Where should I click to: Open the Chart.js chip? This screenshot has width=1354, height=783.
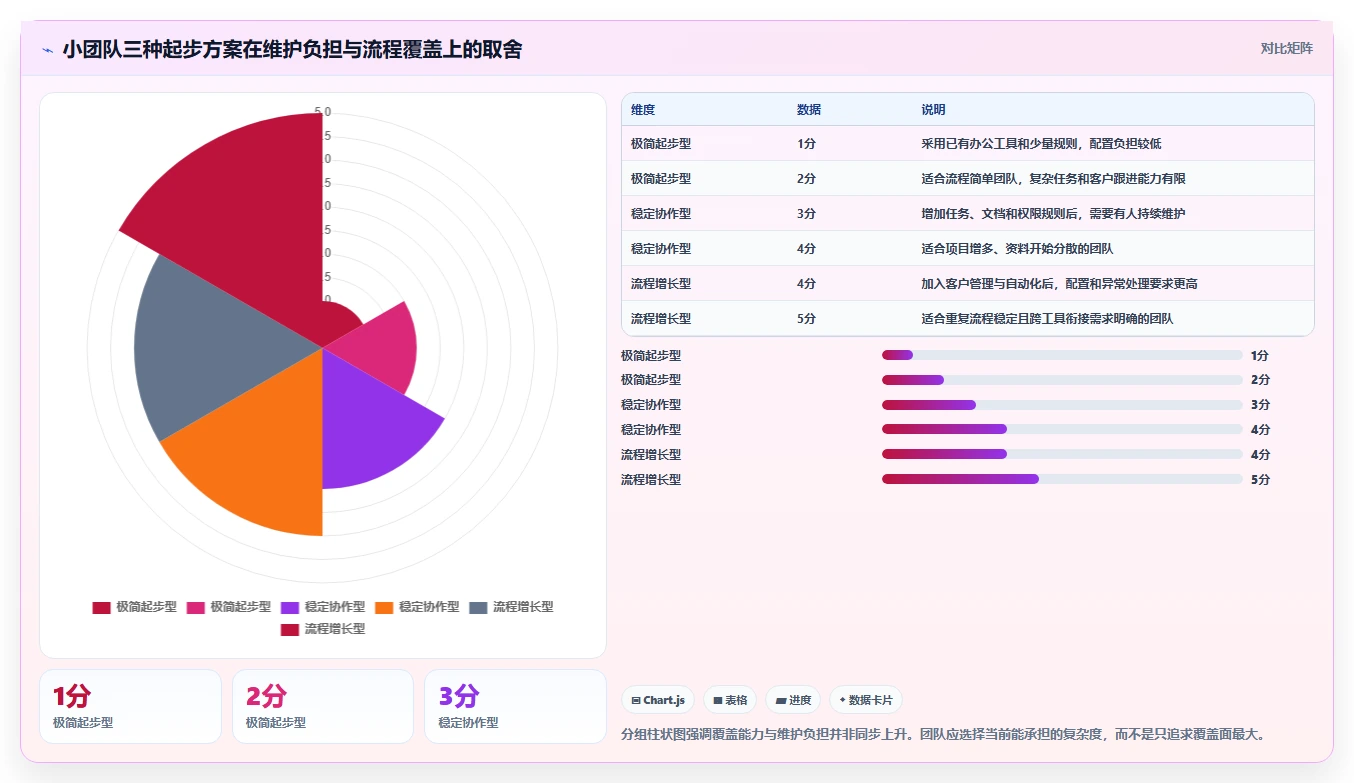(x=658, y=700)
